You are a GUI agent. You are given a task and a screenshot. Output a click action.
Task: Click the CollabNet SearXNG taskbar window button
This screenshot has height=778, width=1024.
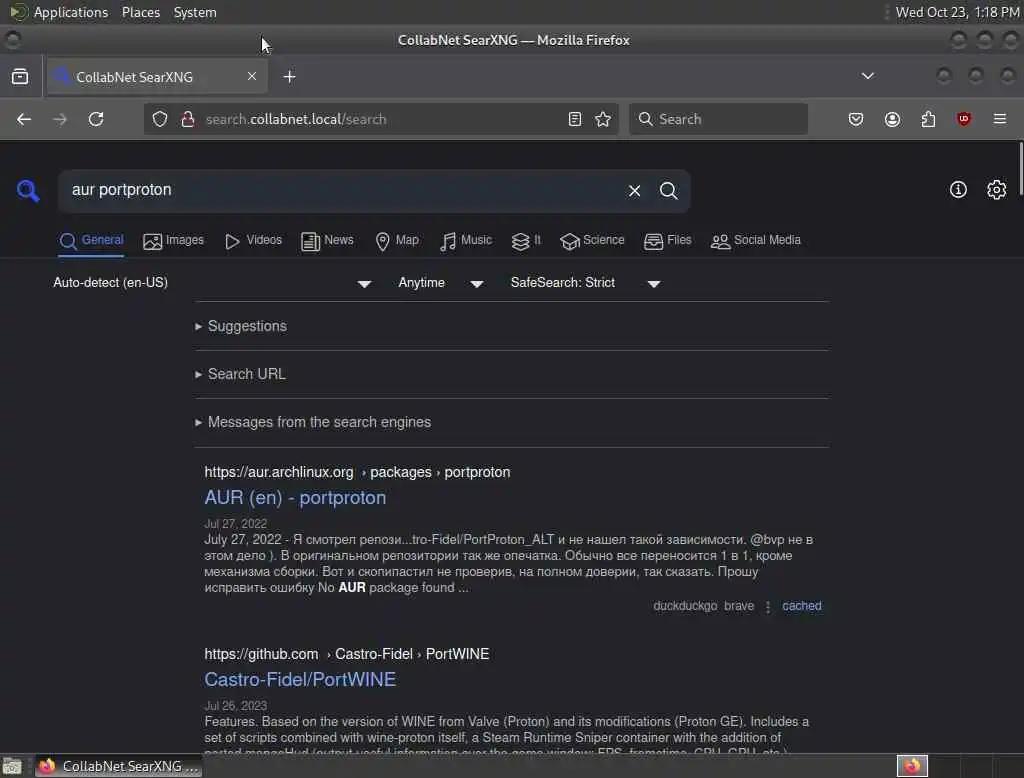coord(118,766)
